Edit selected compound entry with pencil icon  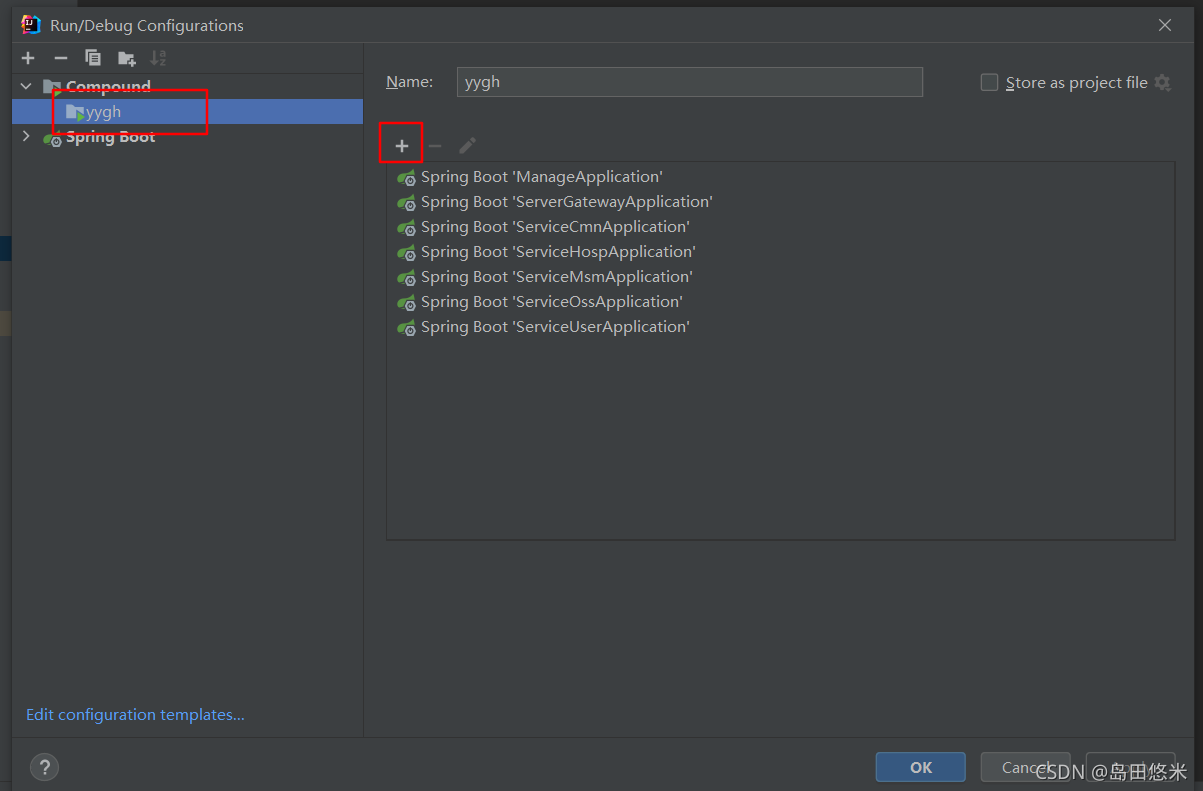pos(467,146)
